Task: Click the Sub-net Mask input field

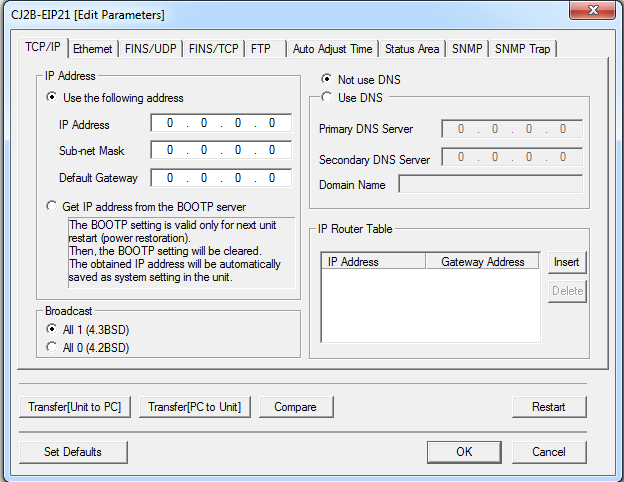Action: pos(221,150)
